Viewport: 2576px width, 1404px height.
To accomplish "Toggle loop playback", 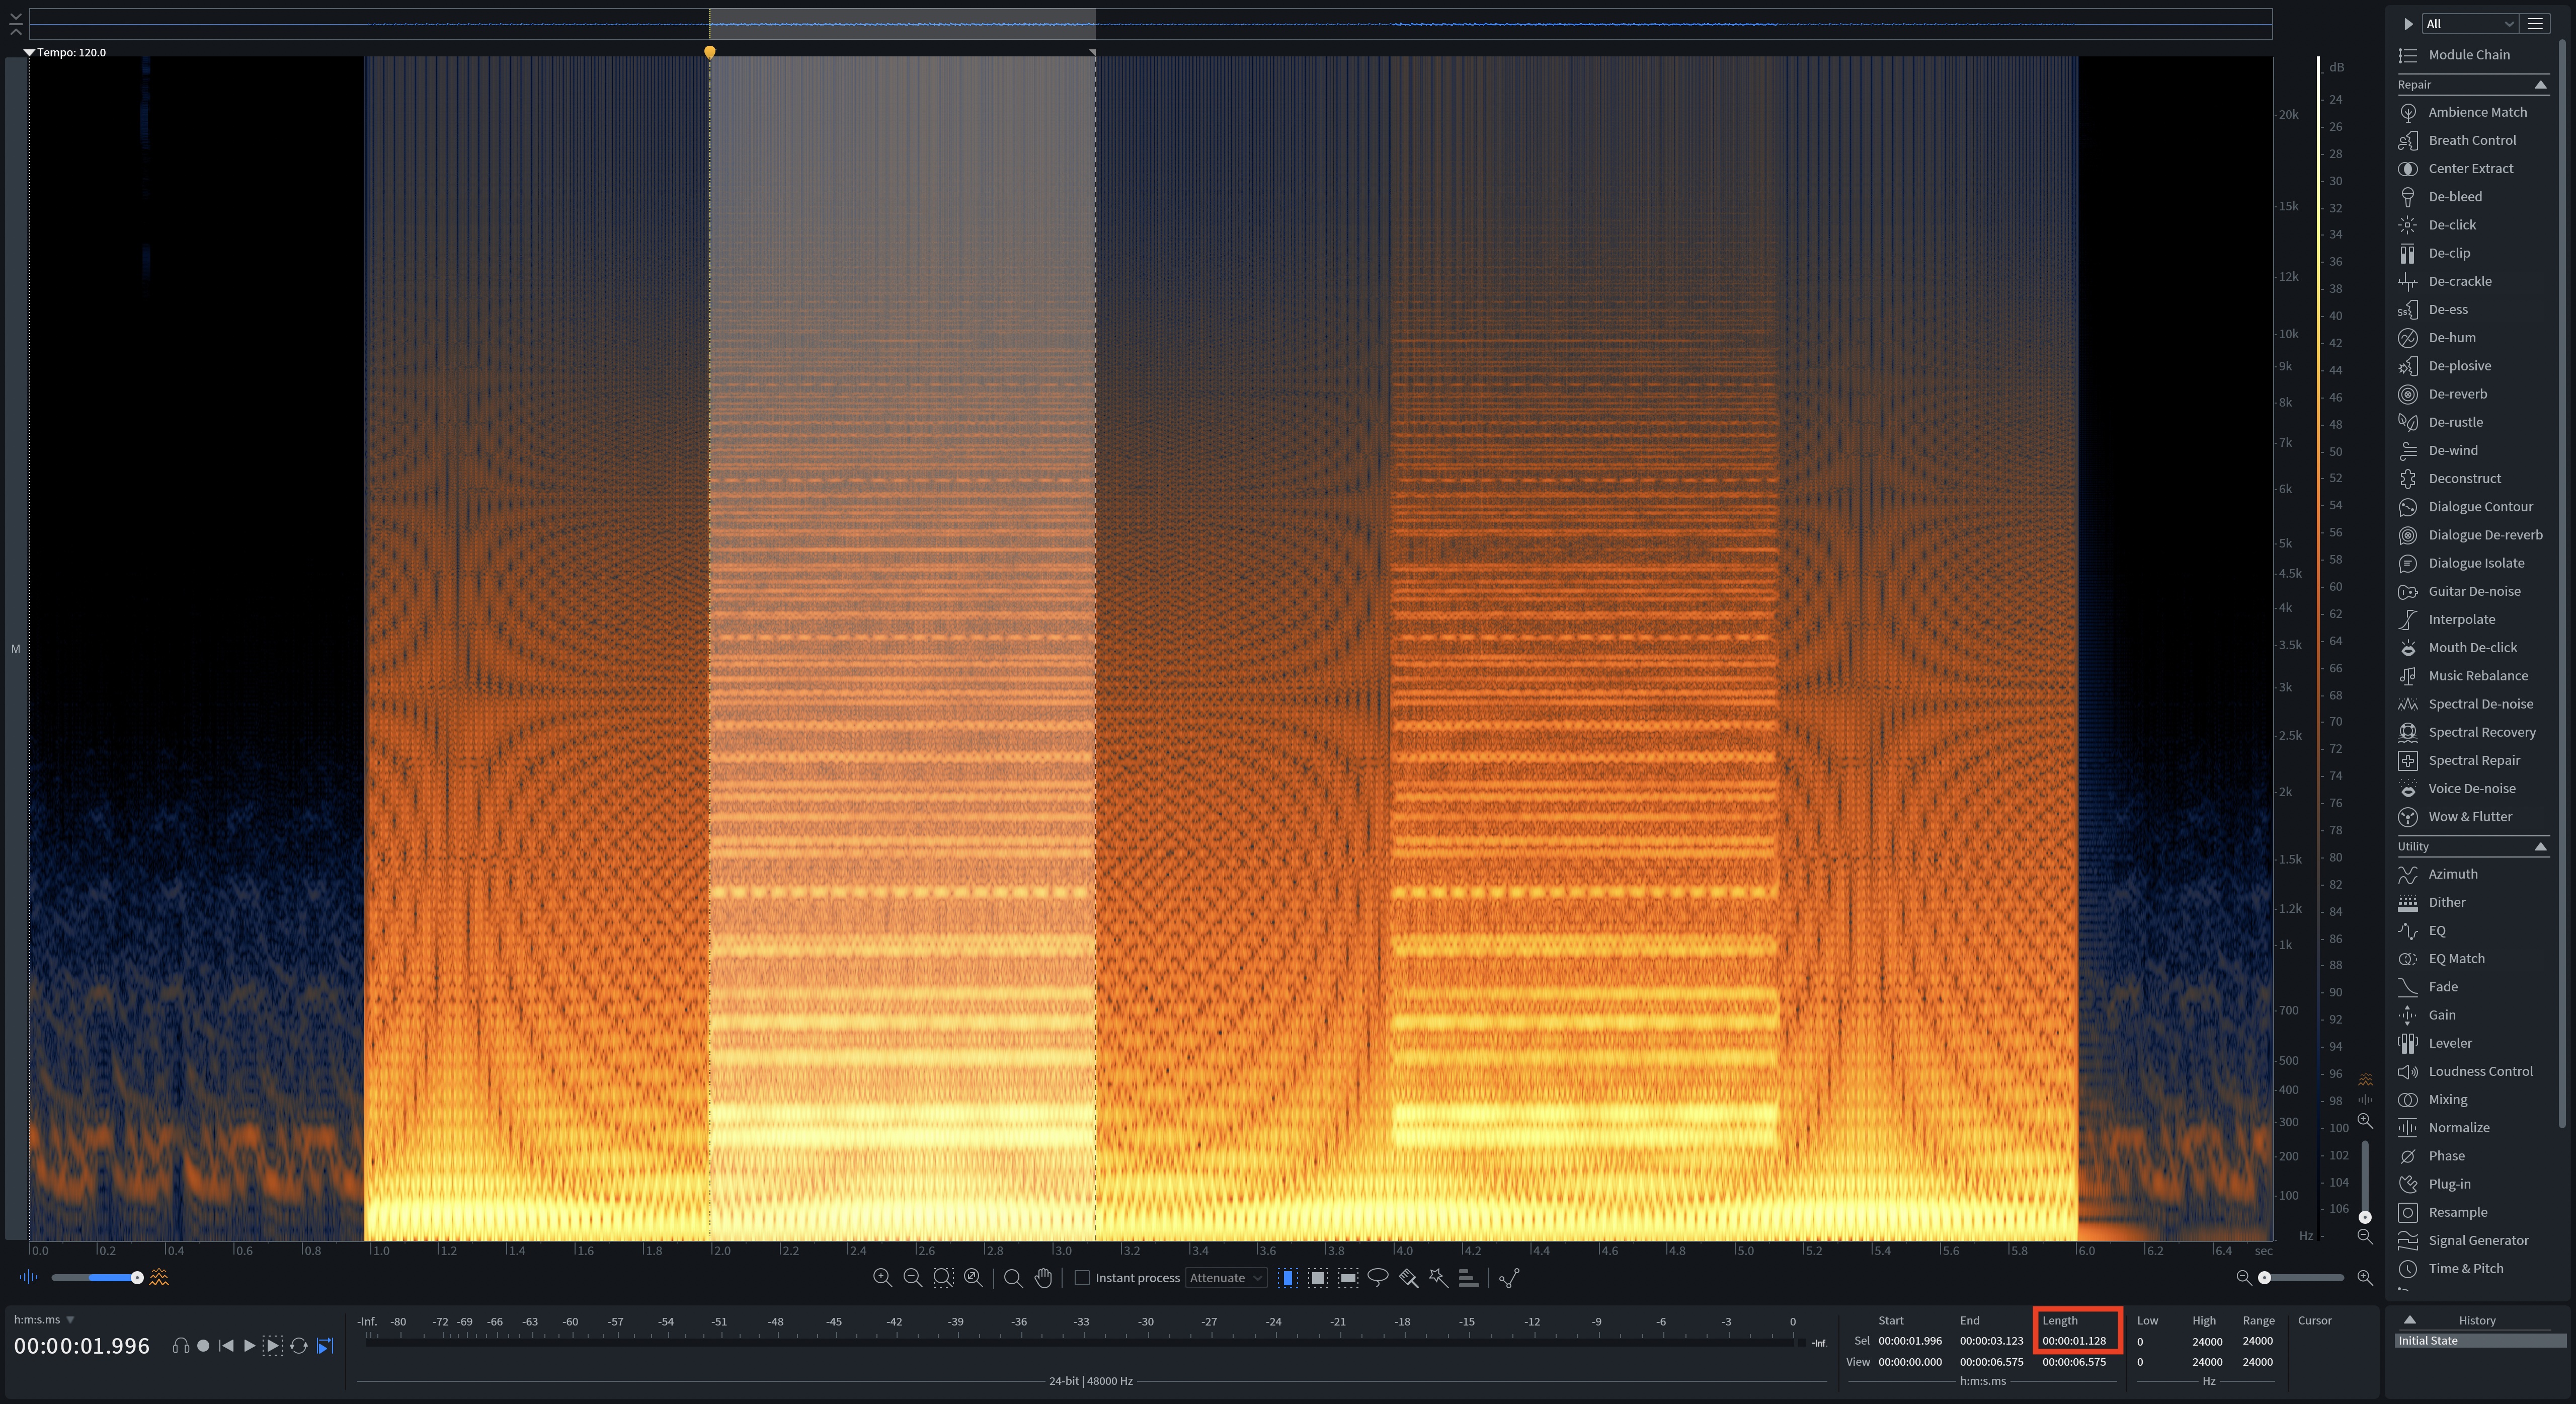I will [298, 1346].
